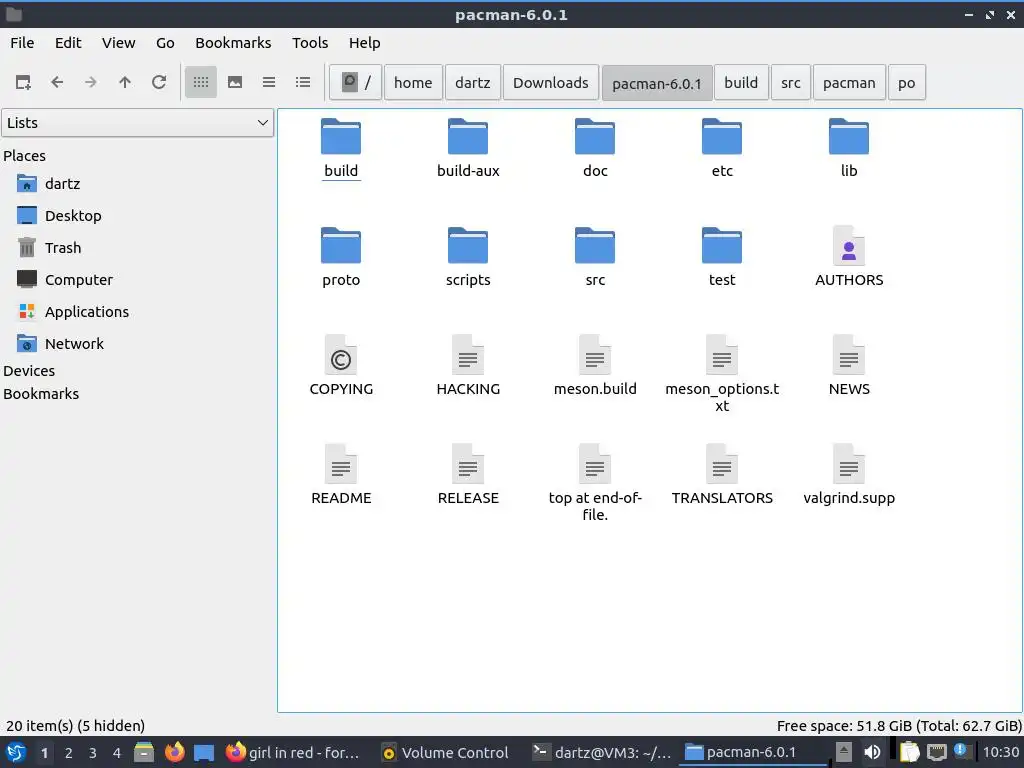Jump to src in path bar
1024x768 pixels.
click(x=791, y=82)
